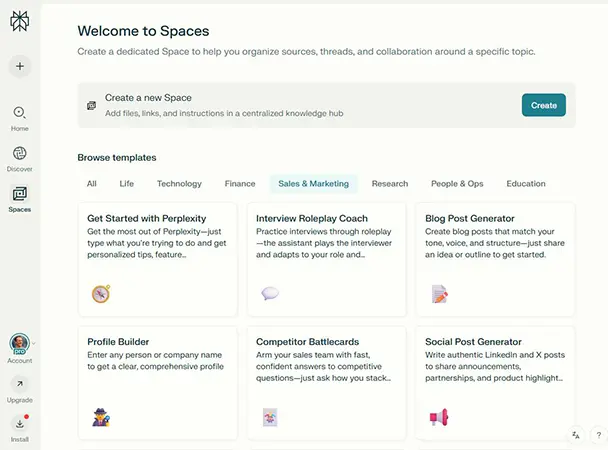Open the language translate icon
This screenshot has height=450, width=608.
[x=576, y=435]
